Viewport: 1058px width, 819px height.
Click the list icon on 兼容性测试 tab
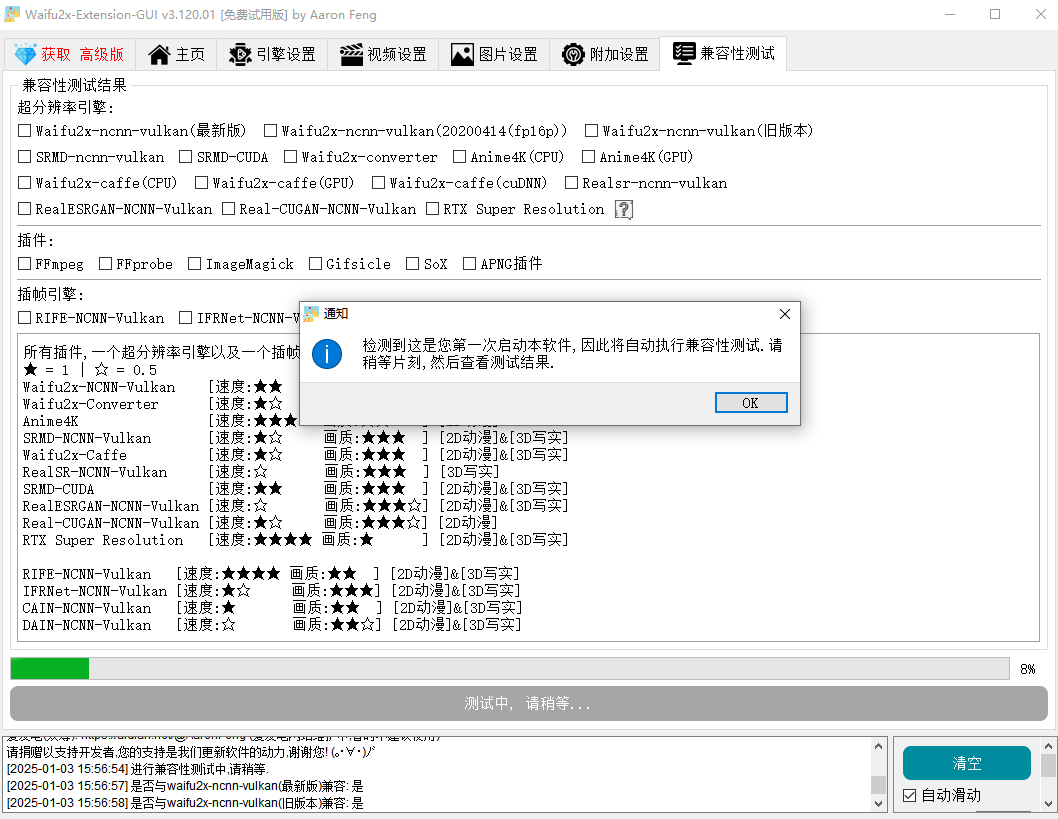(x=686, y=55)
